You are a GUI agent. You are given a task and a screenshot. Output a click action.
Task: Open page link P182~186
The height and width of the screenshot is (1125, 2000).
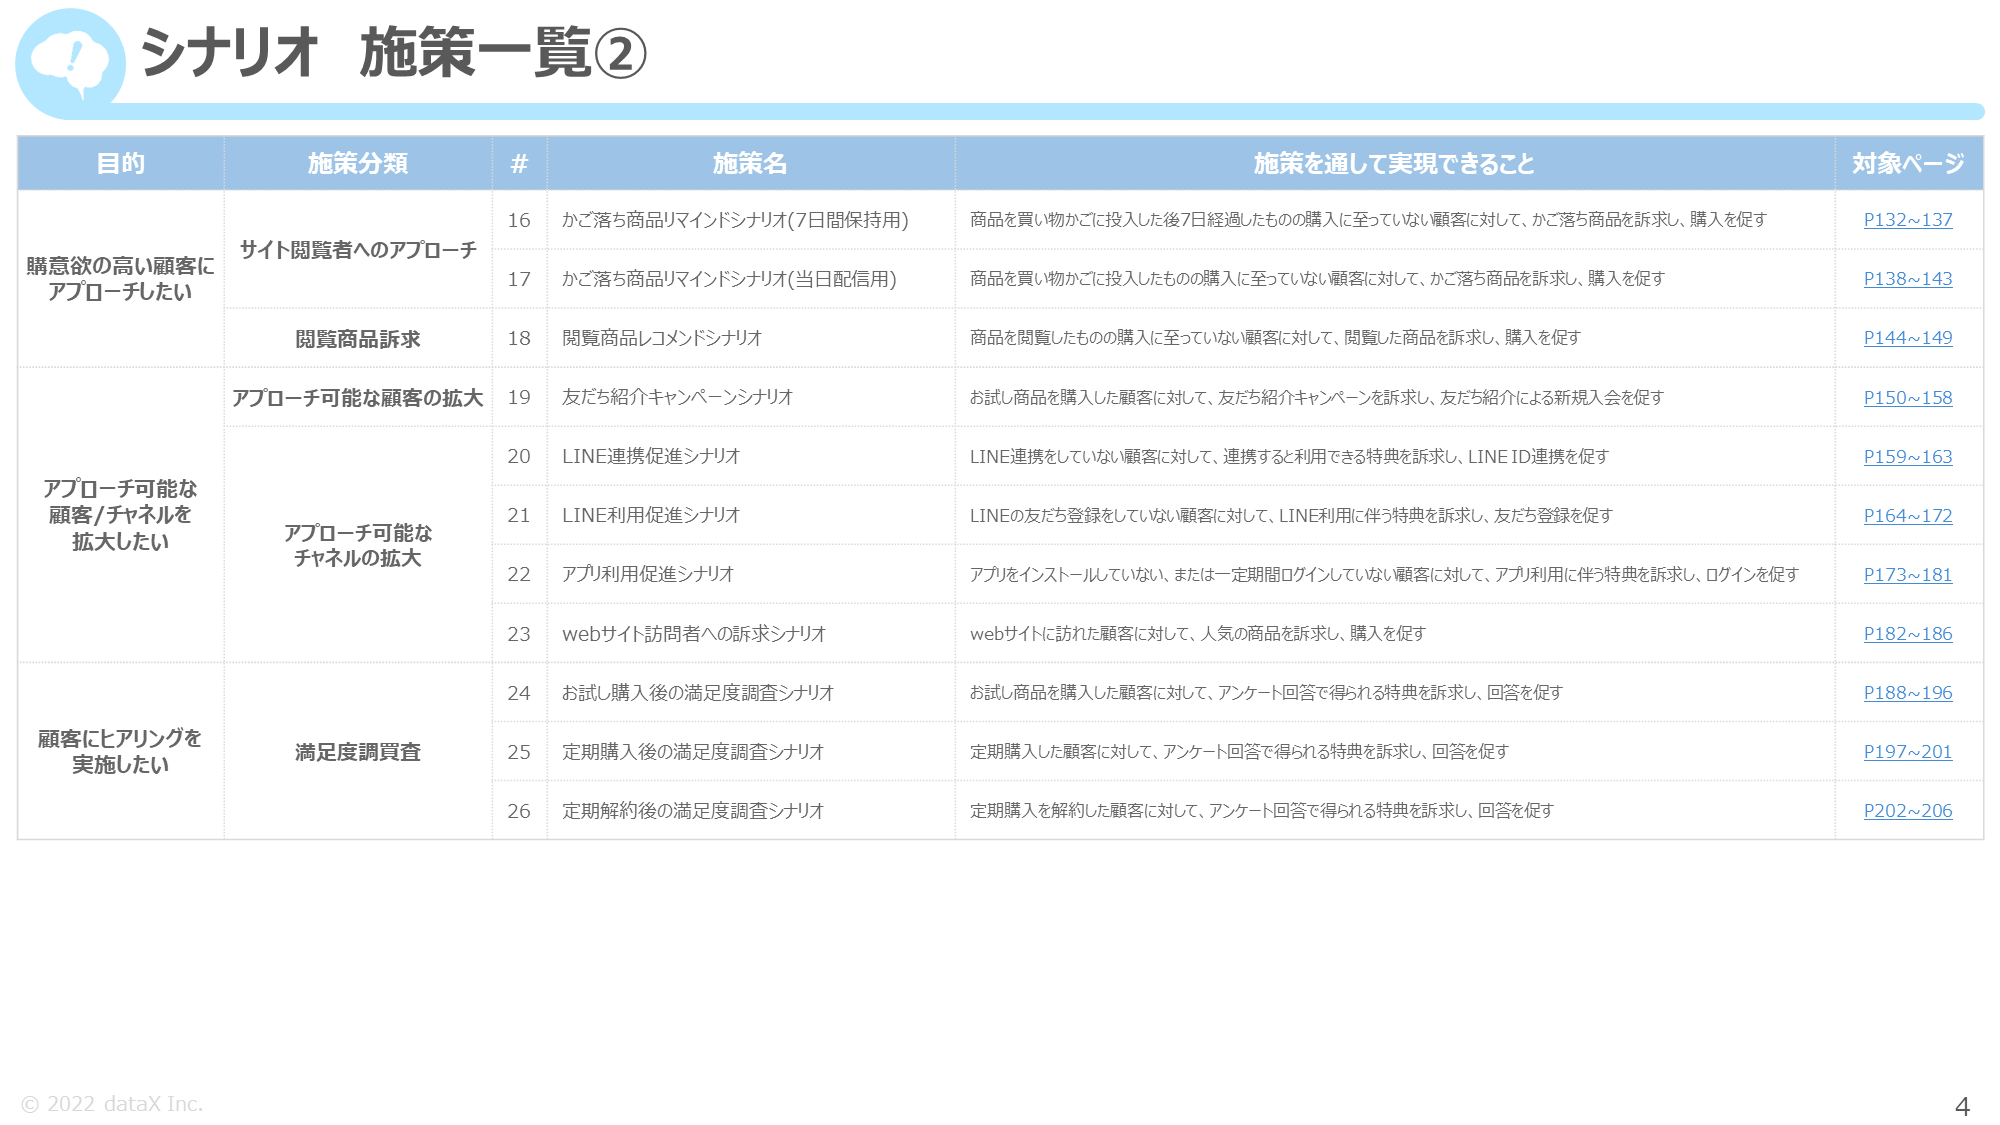click(1907, 634)
